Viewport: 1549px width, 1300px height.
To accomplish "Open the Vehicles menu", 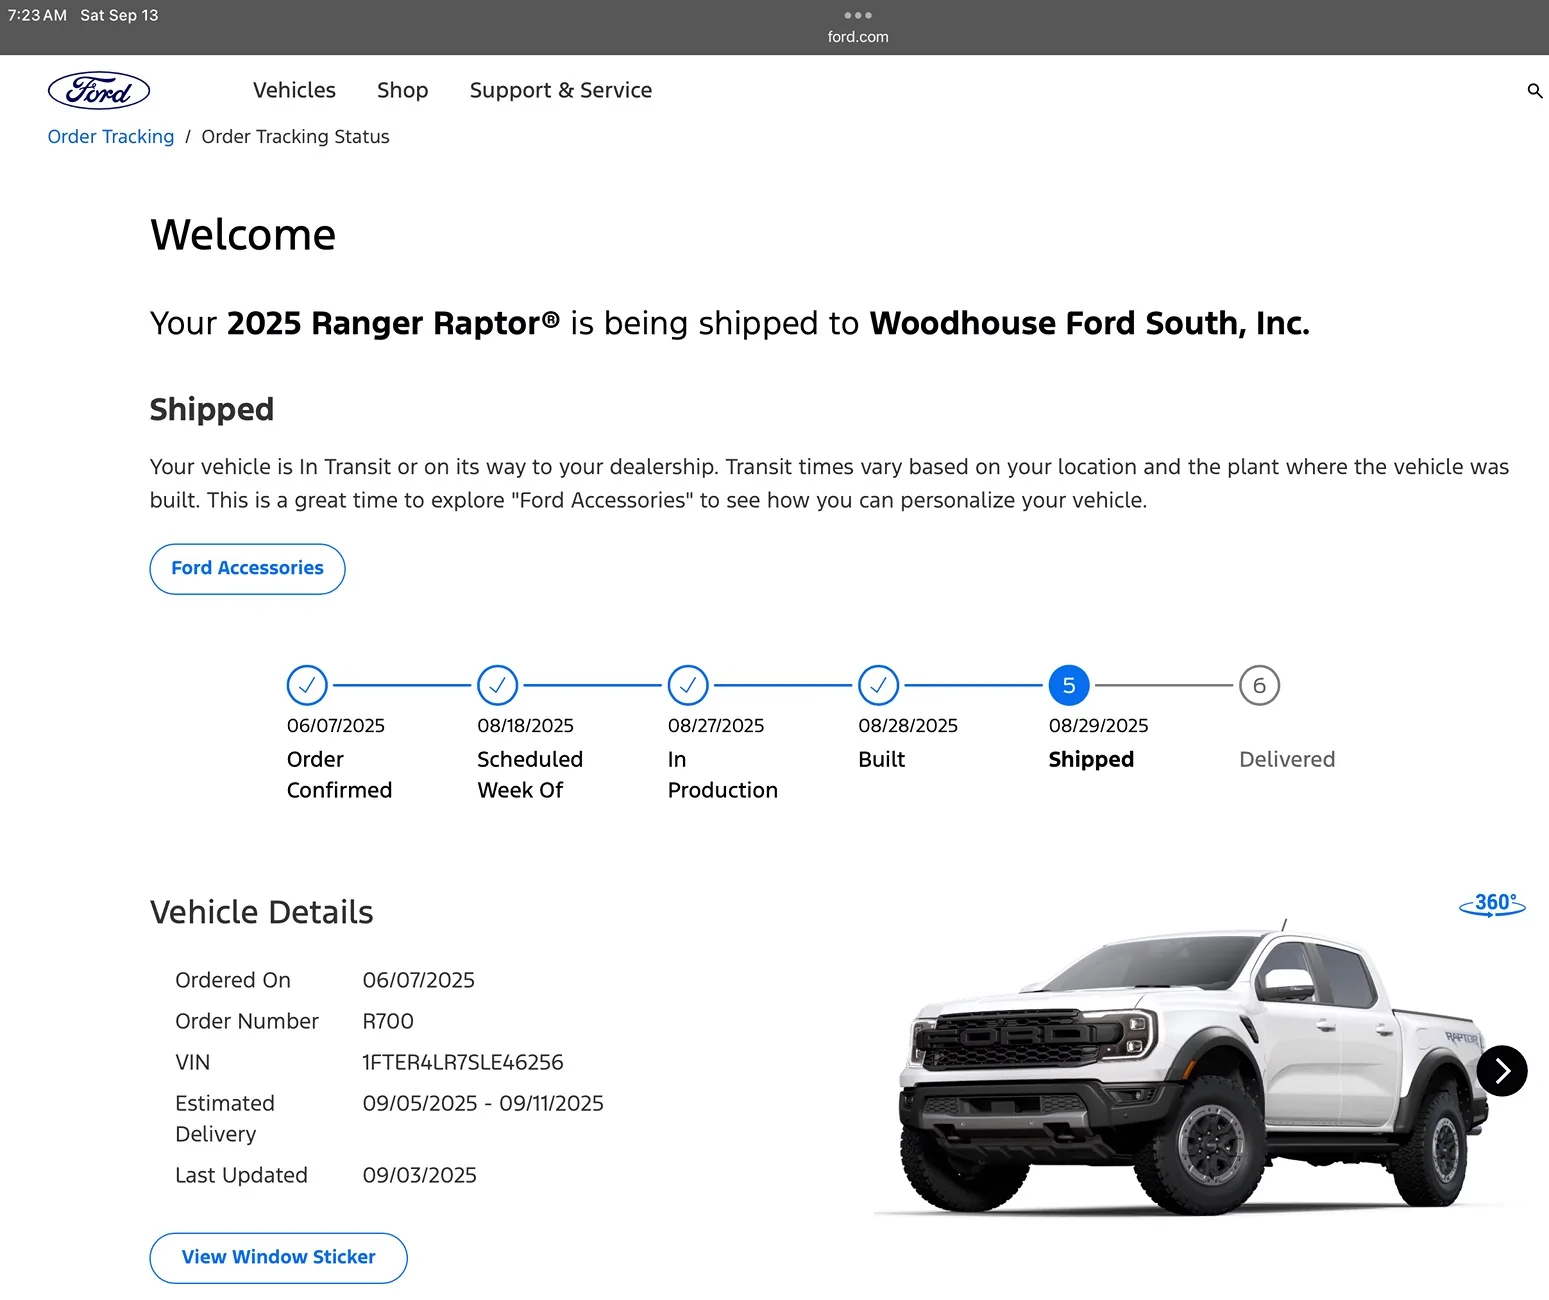I will click(294, 90).
